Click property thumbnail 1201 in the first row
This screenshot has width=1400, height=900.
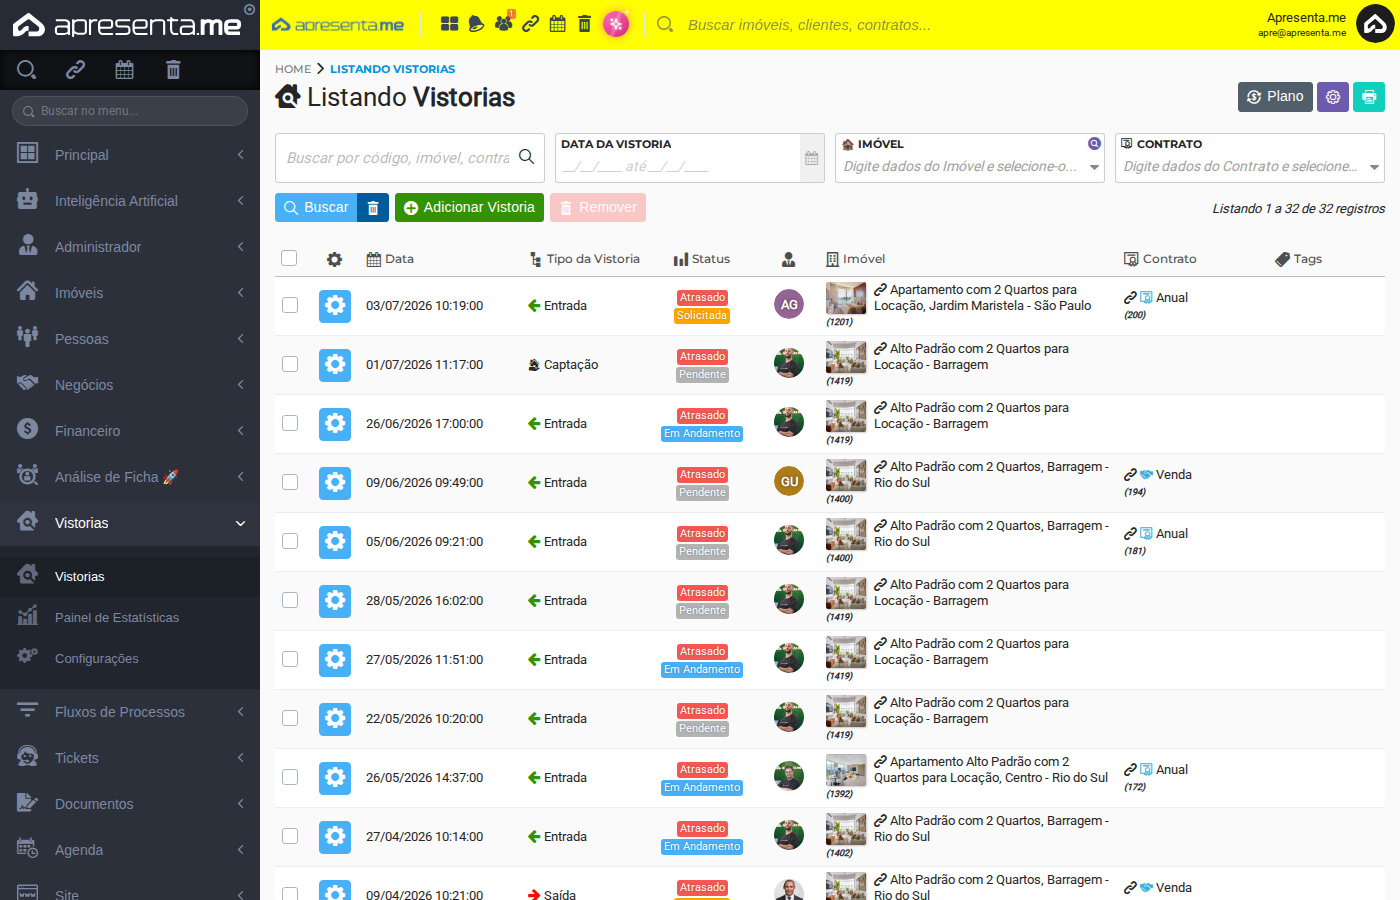coord(846,299)
